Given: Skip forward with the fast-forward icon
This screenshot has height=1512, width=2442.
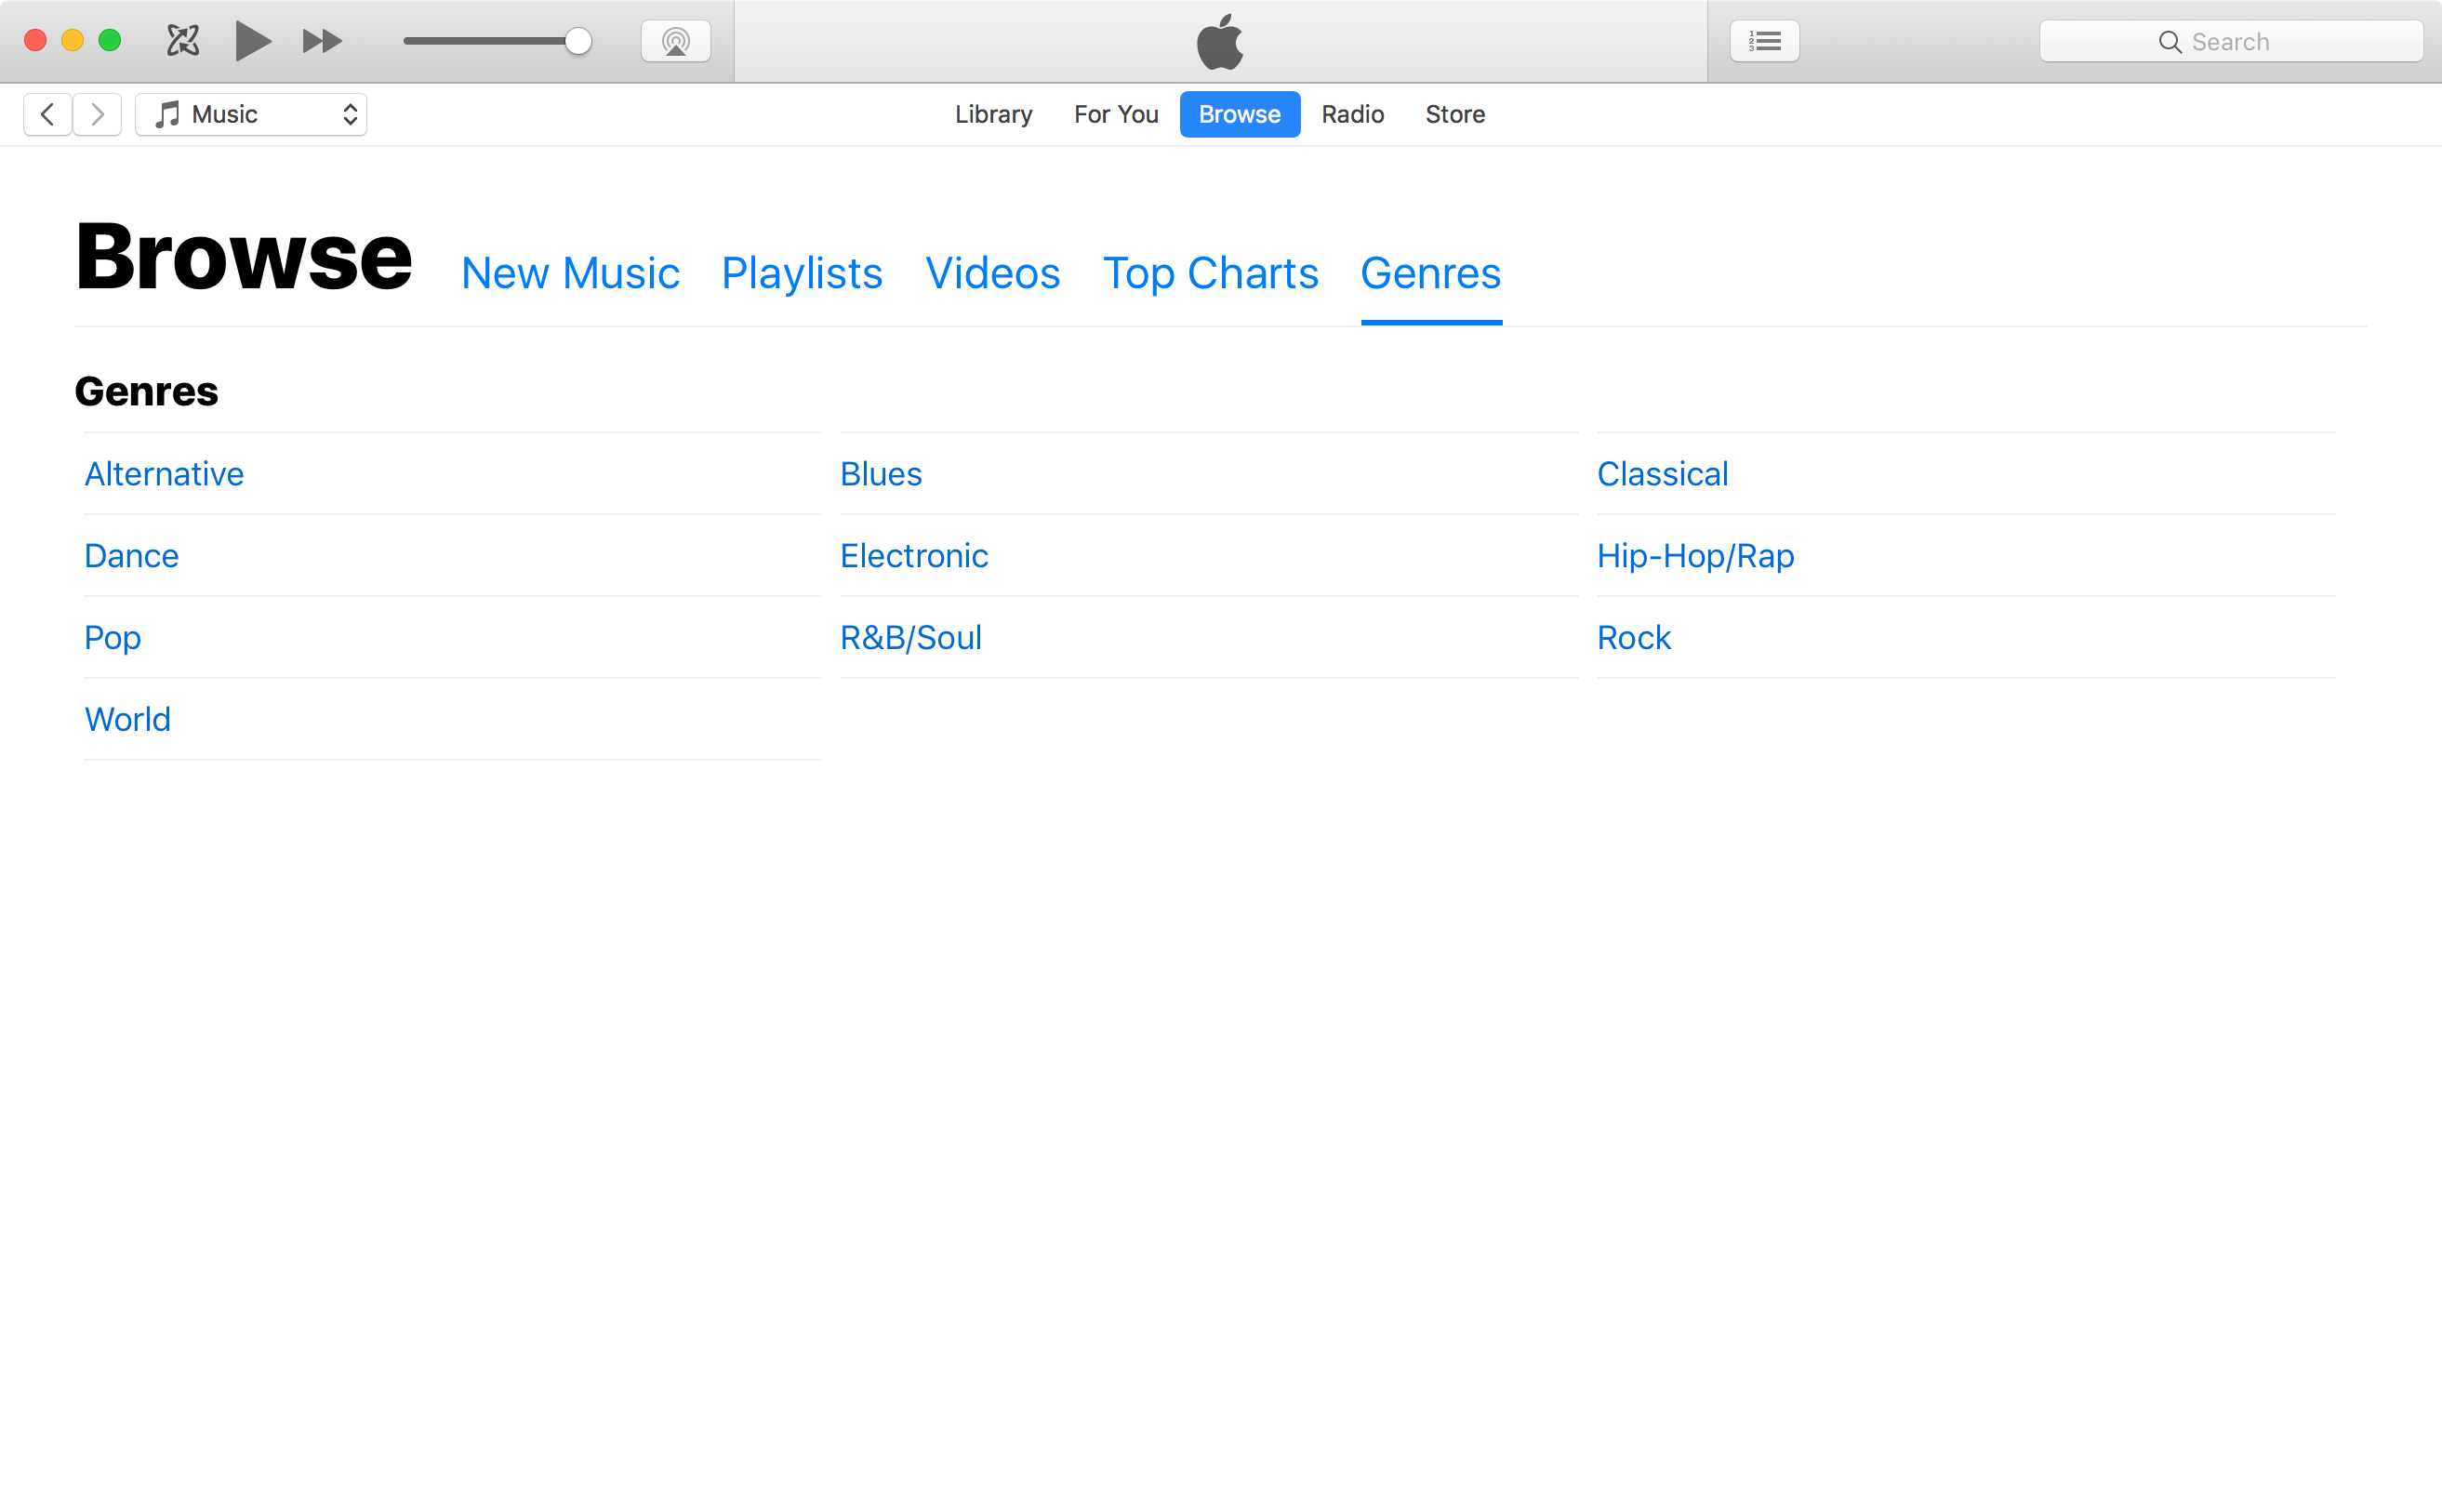Looking at the screenshot, I should click(322, 41).
